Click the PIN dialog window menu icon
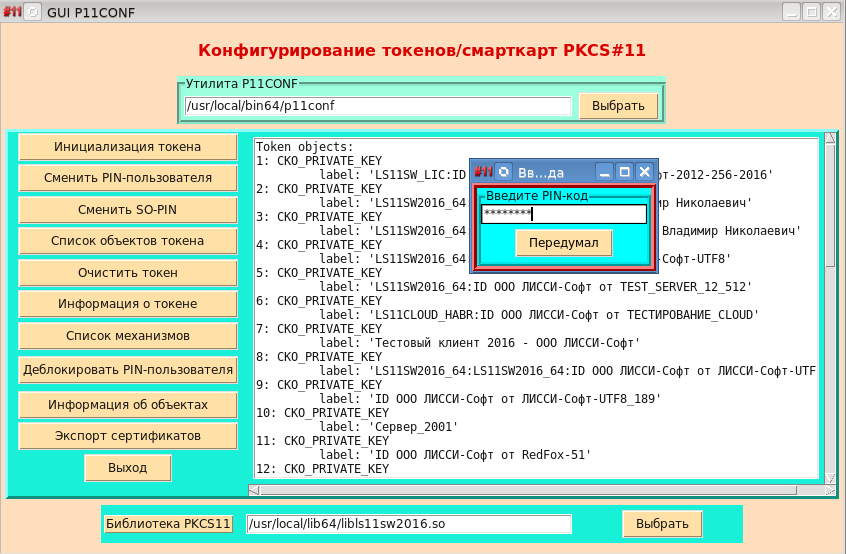The image size is (846, 554). point(503,172)
